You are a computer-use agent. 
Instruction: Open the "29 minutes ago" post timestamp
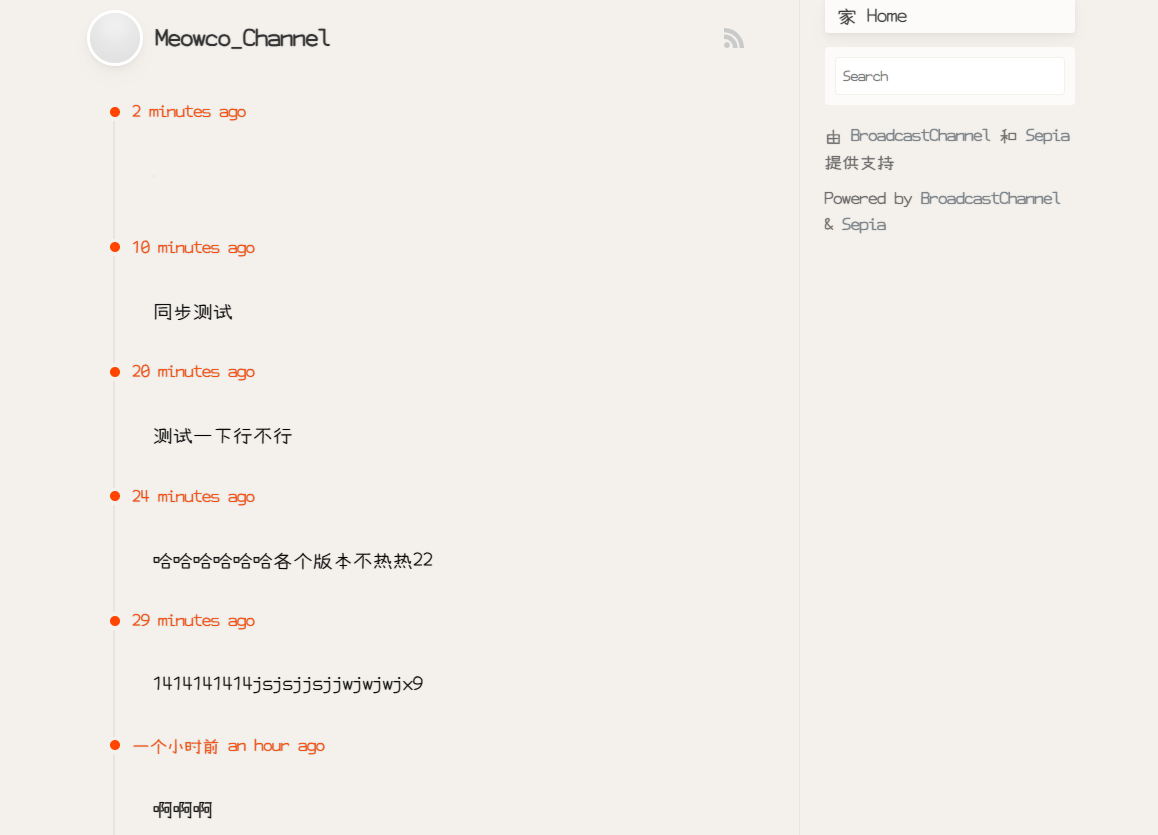point(193,621)
